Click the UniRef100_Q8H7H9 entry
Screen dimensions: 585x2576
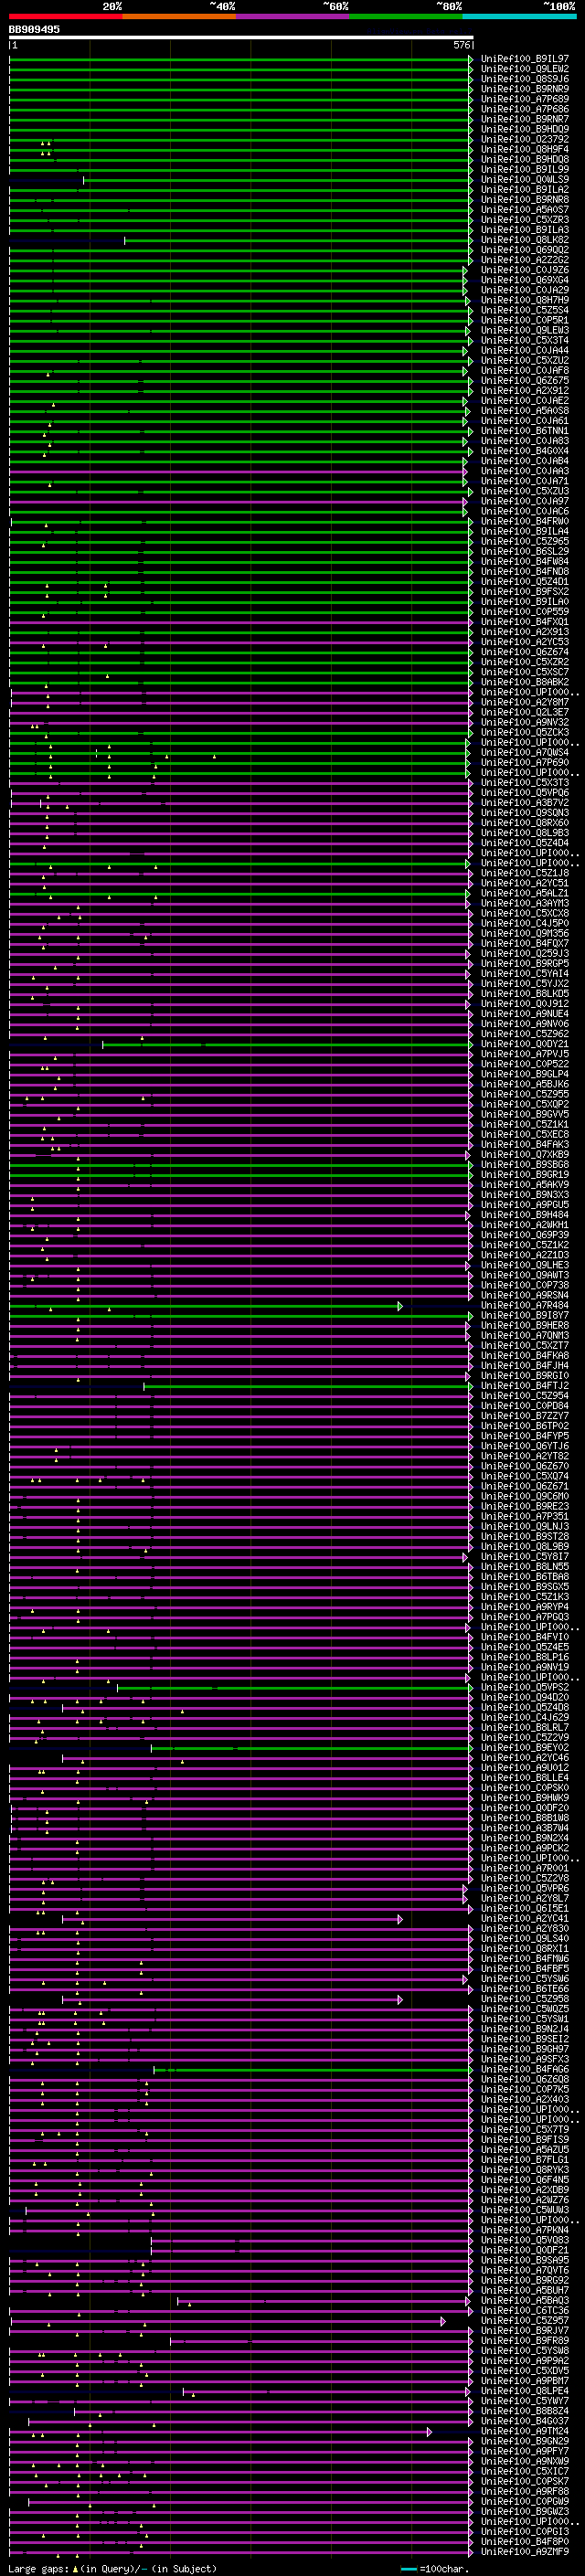point(525,300)
